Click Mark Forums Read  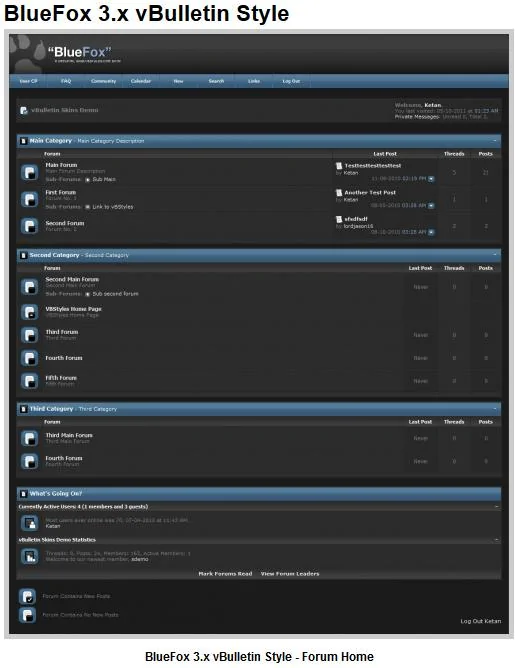(225, 574)
